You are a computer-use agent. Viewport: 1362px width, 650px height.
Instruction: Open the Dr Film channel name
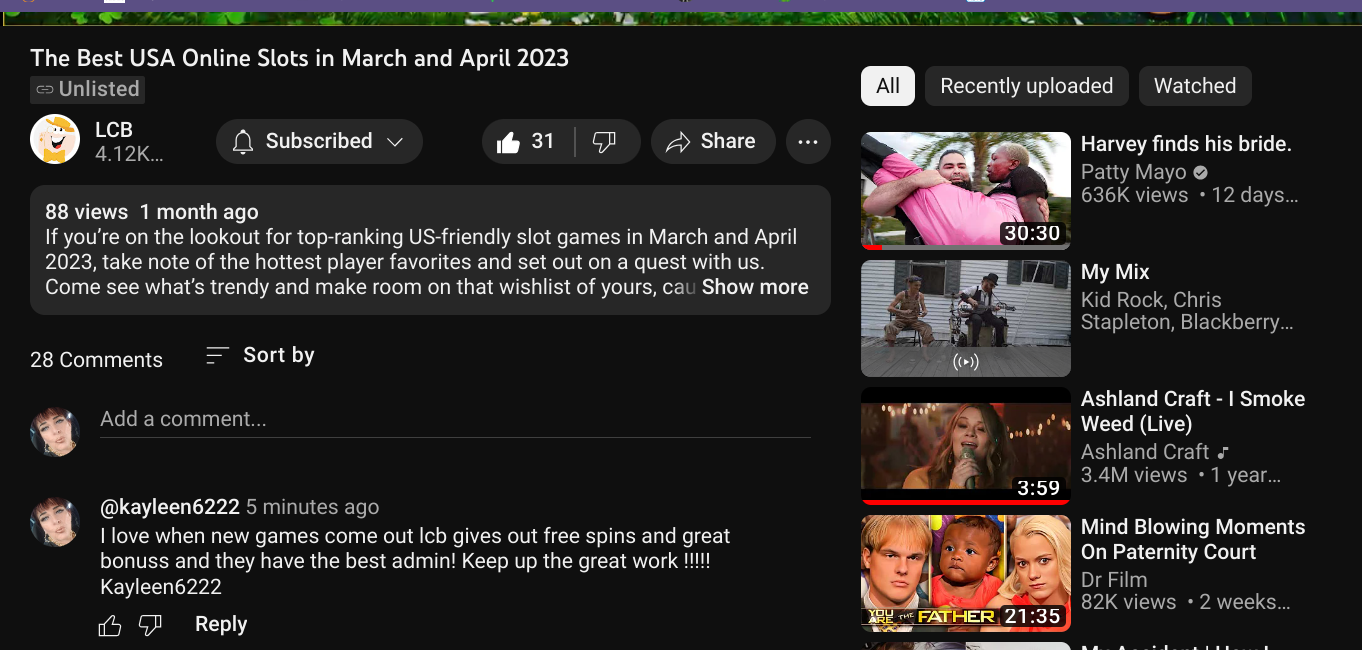(x=1114, y=580)
